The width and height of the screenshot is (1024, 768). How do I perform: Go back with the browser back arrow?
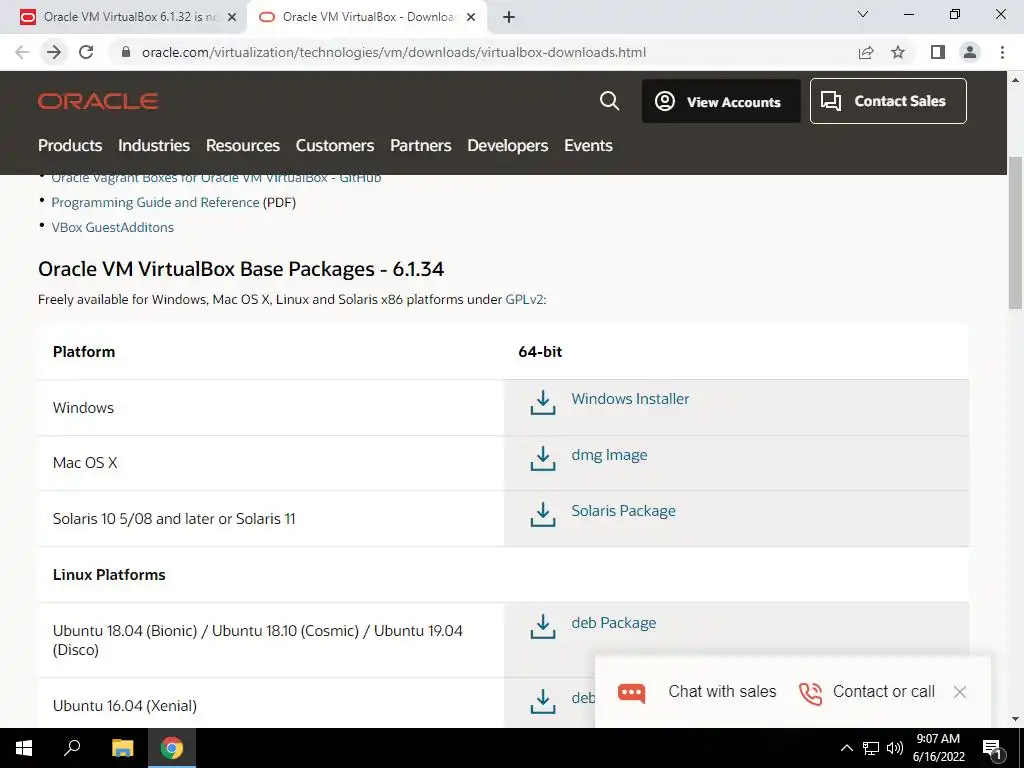click(x=22, y=52)
